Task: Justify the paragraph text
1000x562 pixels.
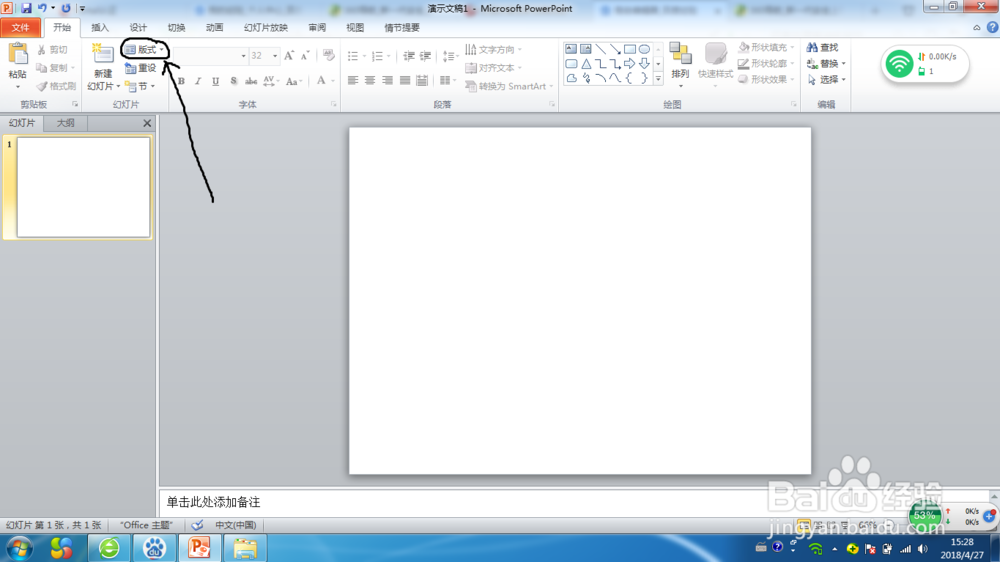Action: (404, 80)
